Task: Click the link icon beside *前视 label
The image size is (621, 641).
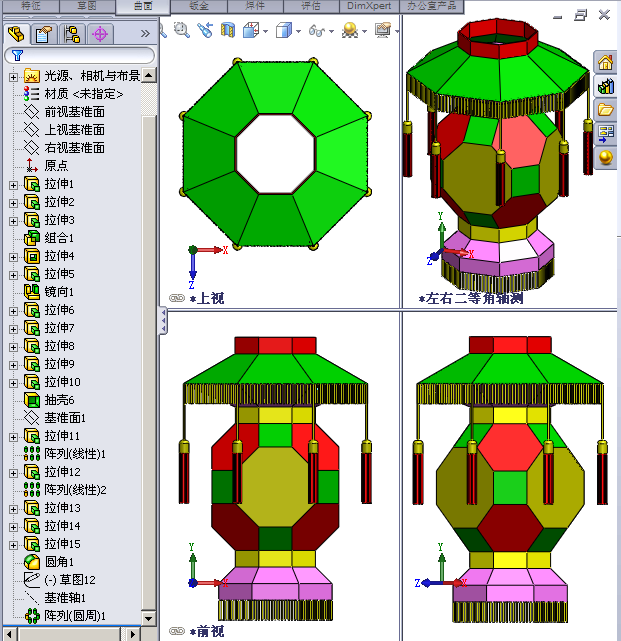Action: (x=177, y=631)
